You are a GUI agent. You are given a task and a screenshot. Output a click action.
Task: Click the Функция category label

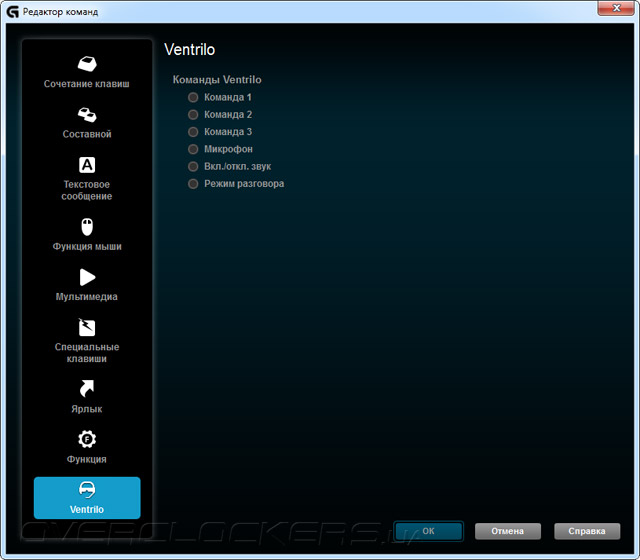pyautogui.click(x=87, y=459)
